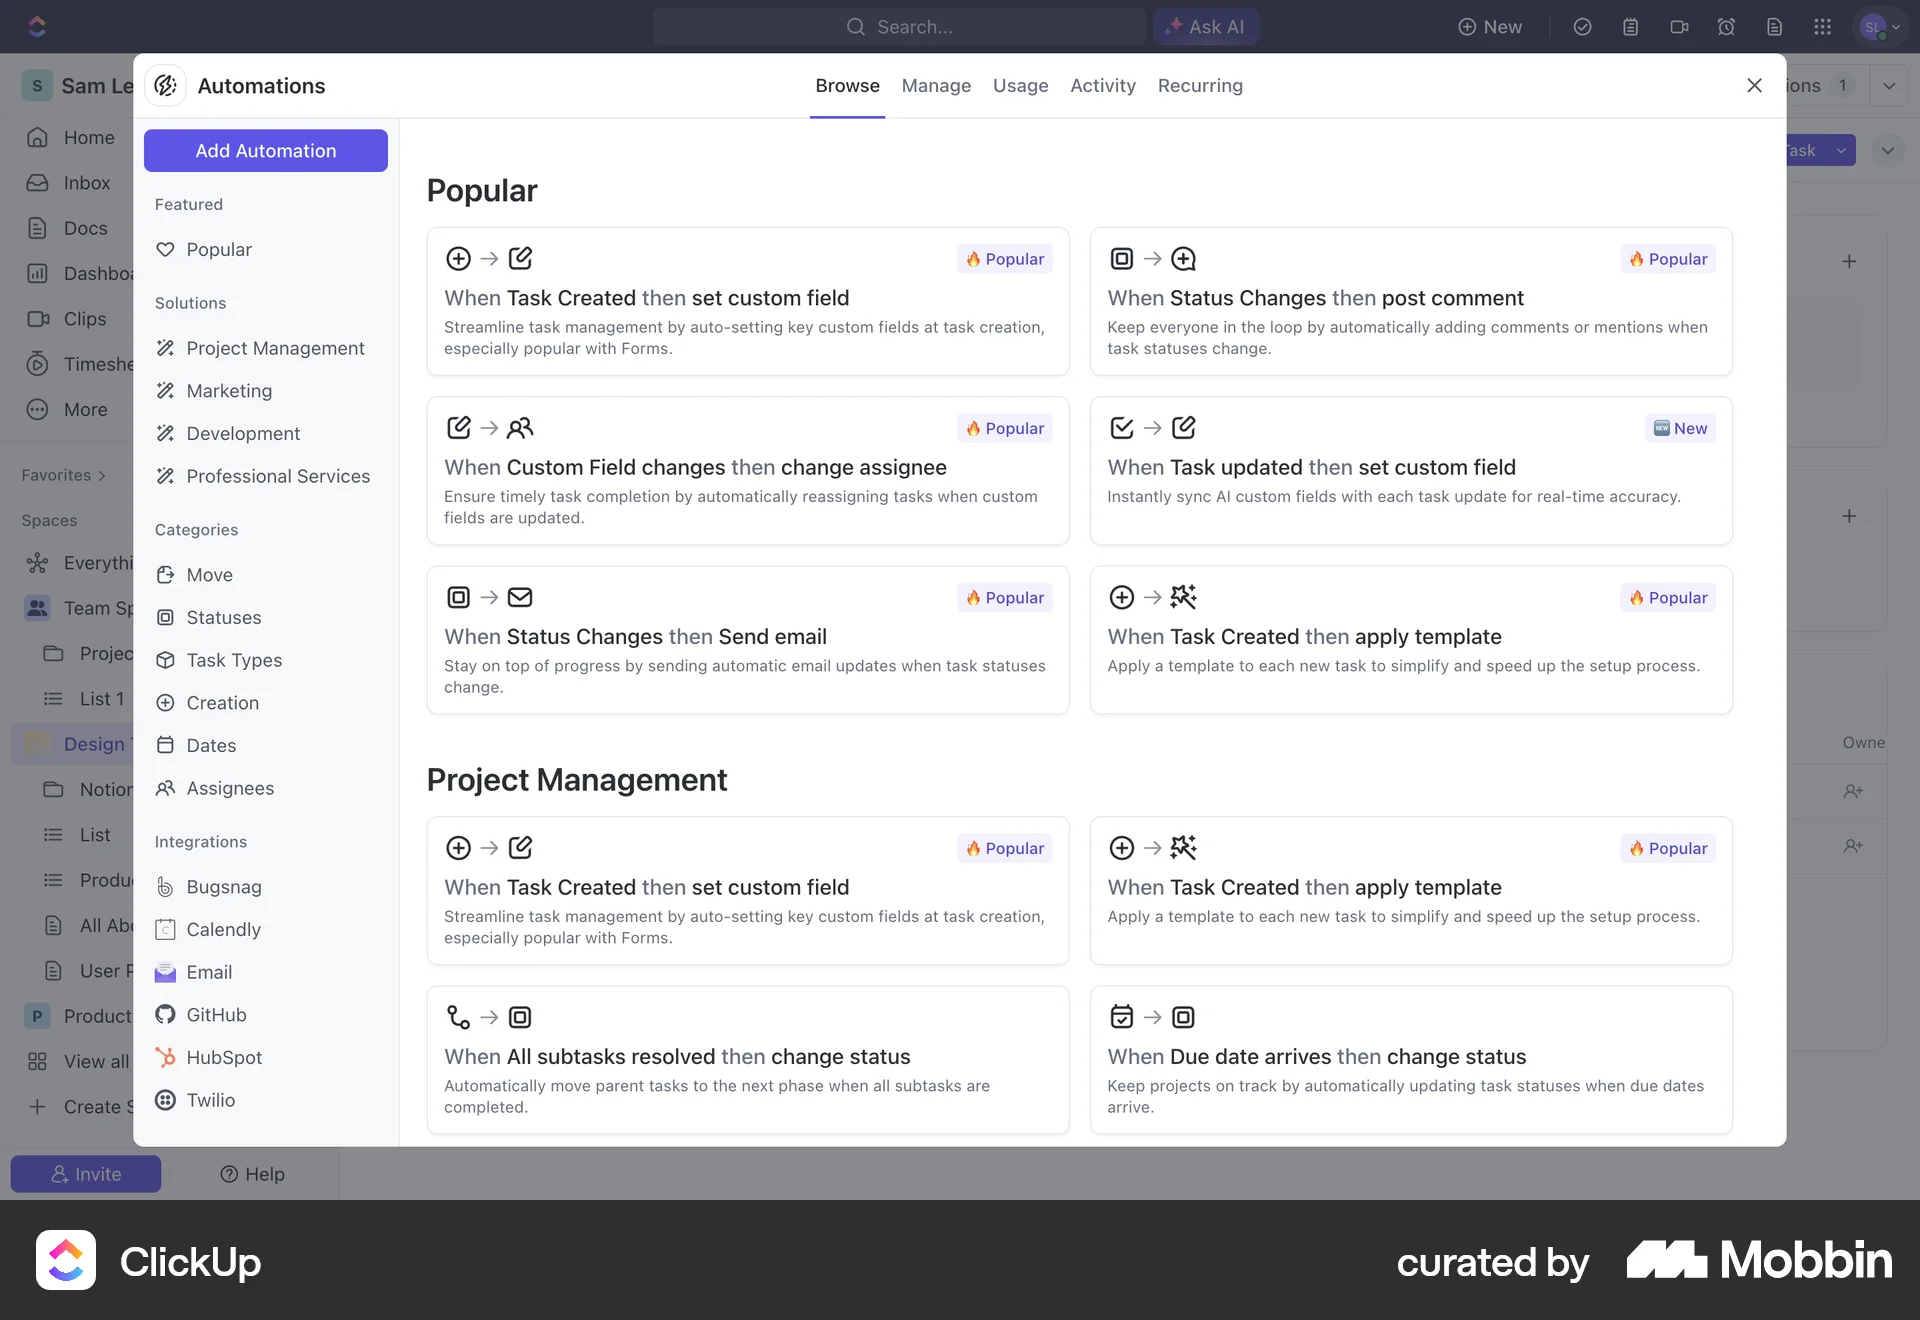Image resolution: width=1920 pixels, height=1320 pixels.
Task: Click the Add Automation button
Action: click(265, 150)
